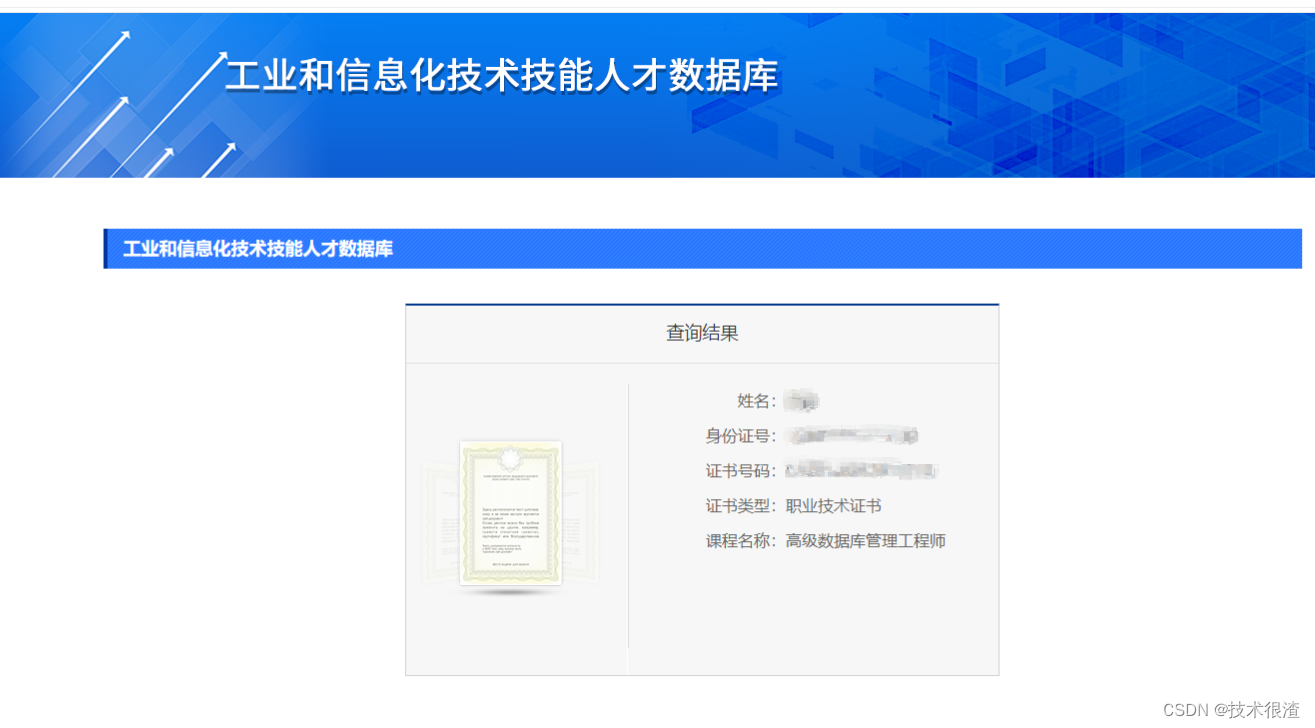This screenshot has height=728, width=1315.
Task: Select the blue section bar heading 工业和信息化技术技能人才数据库
Action: coord(258,249)
